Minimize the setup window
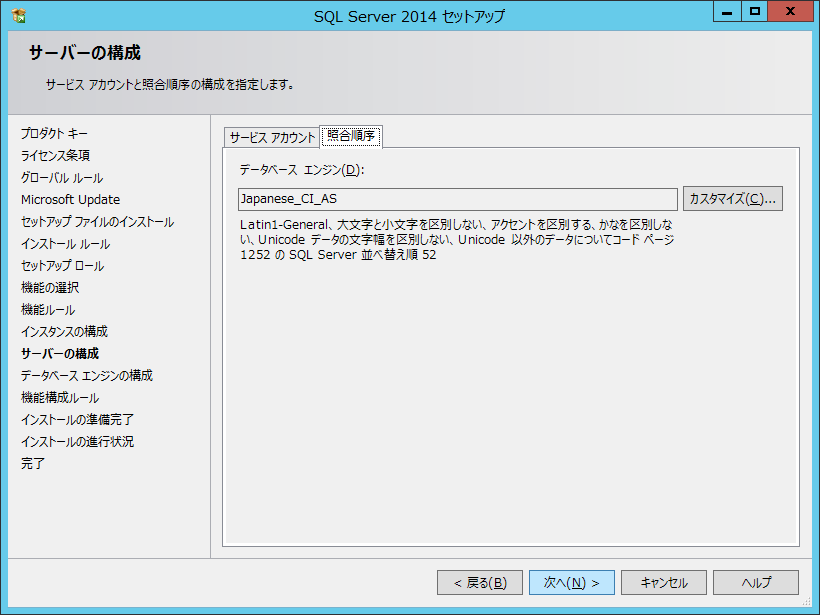The width and height of the screenshot is (820, 615). coord(727,12)
